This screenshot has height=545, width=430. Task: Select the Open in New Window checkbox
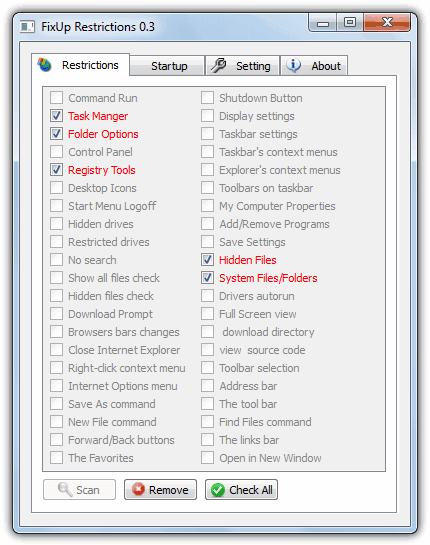[x=208, y=458]
